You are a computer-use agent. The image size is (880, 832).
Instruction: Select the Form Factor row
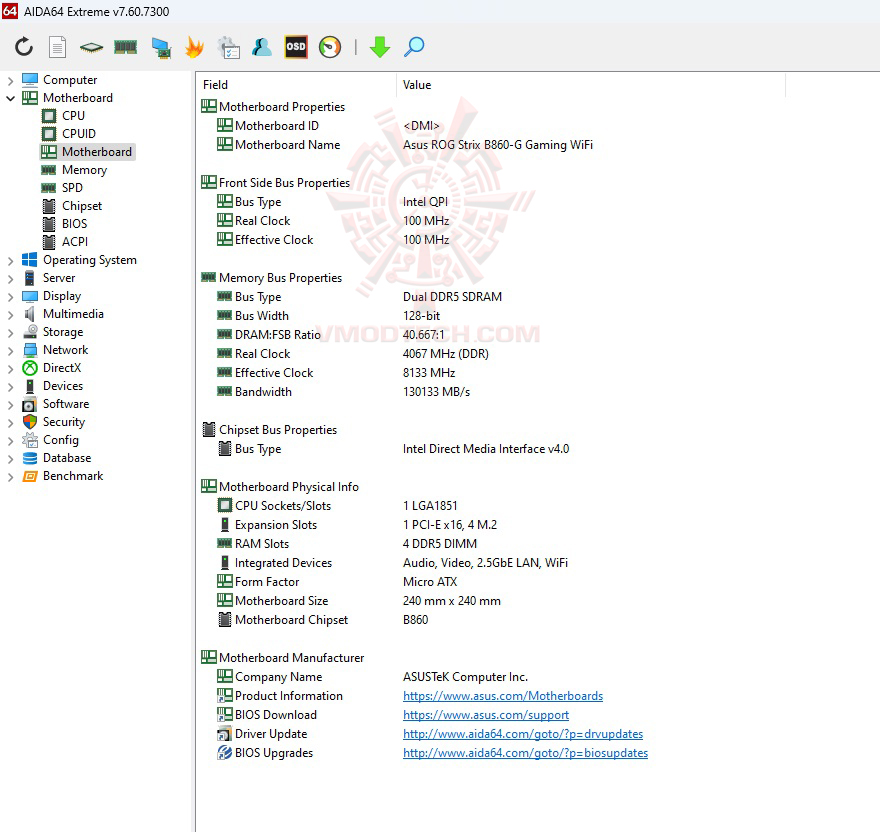(x=337, y=582)
